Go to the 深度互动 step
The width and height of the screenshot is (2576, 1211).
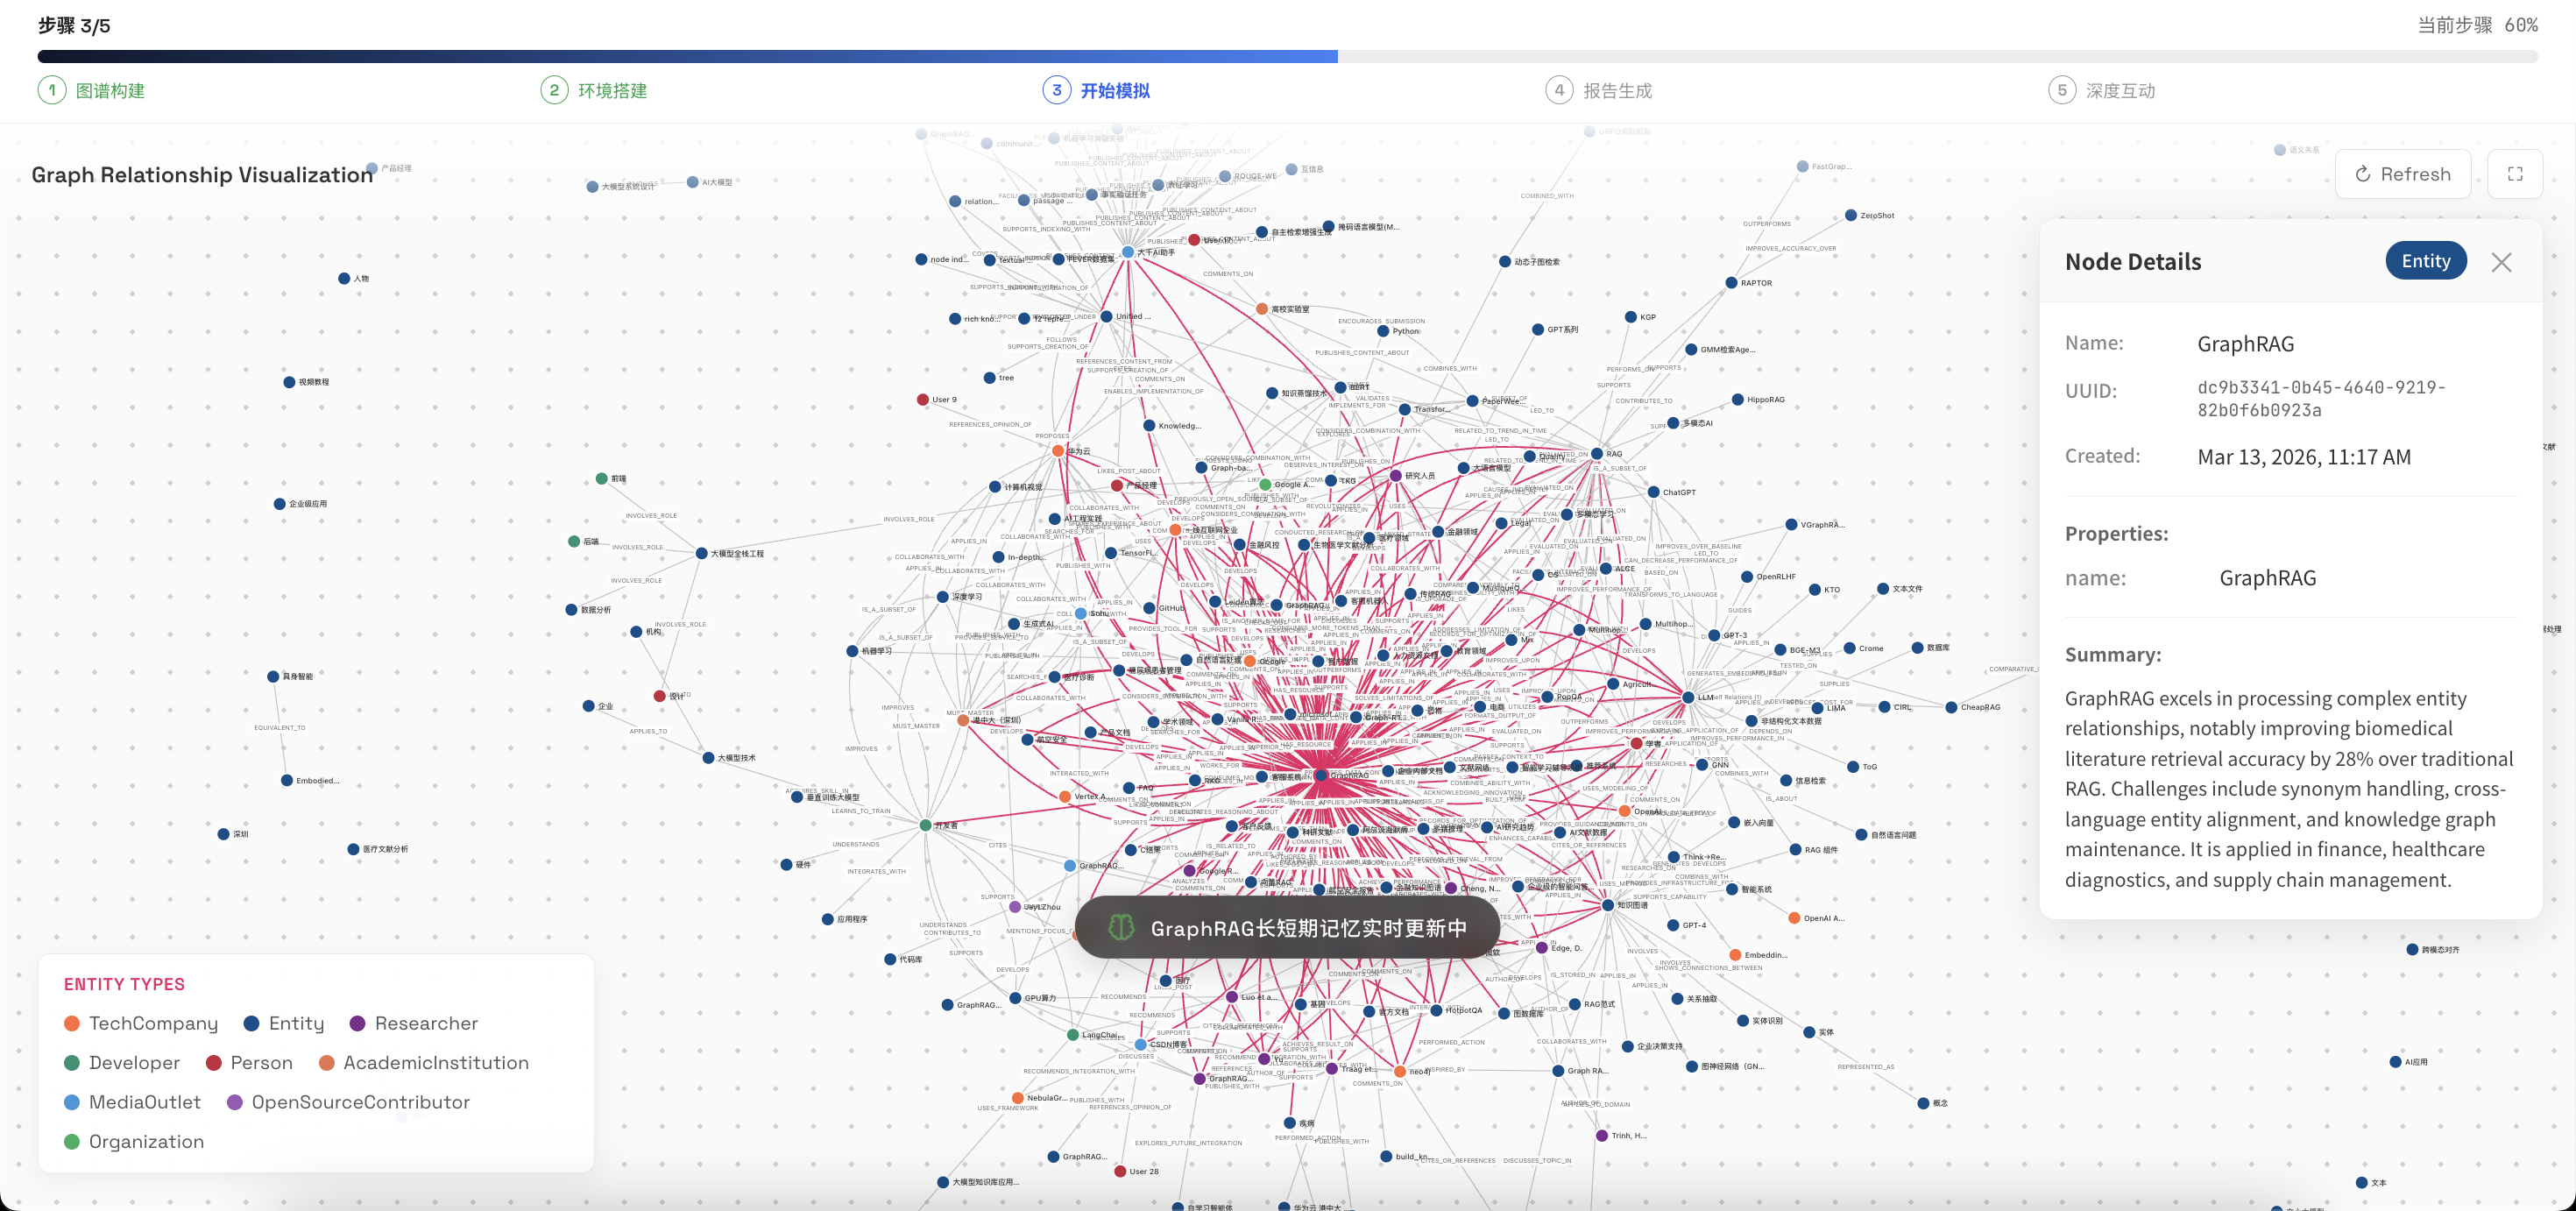click(x=2101, y=91)
